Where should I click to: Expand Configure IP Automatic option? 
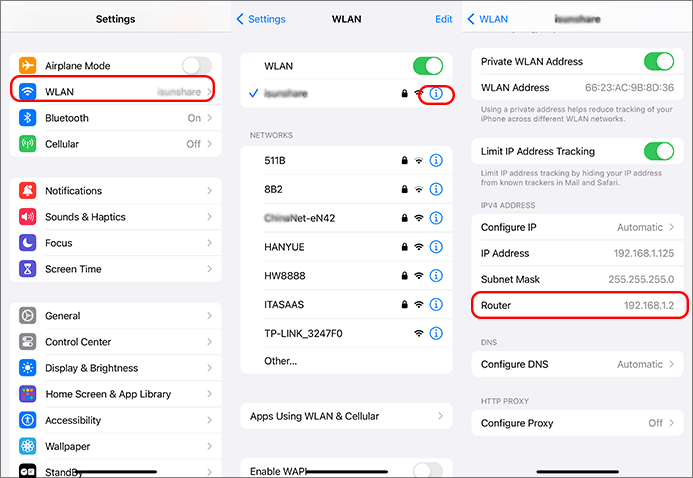click(577, 227)
